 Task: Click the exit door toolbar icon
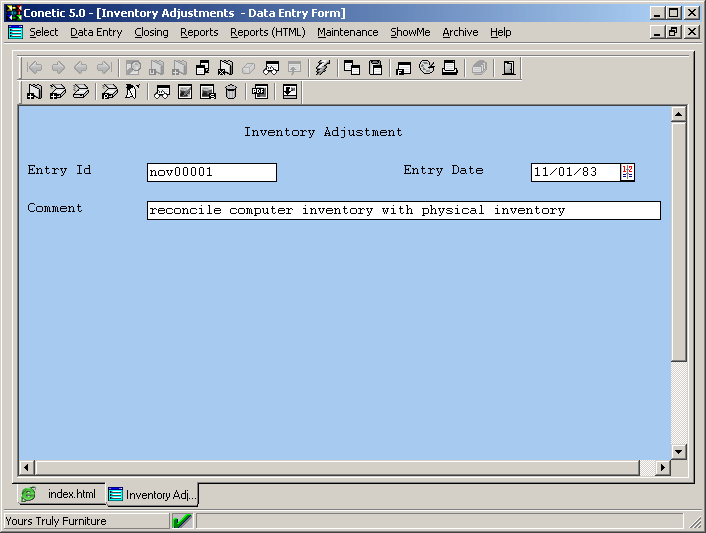coord(509,68)
